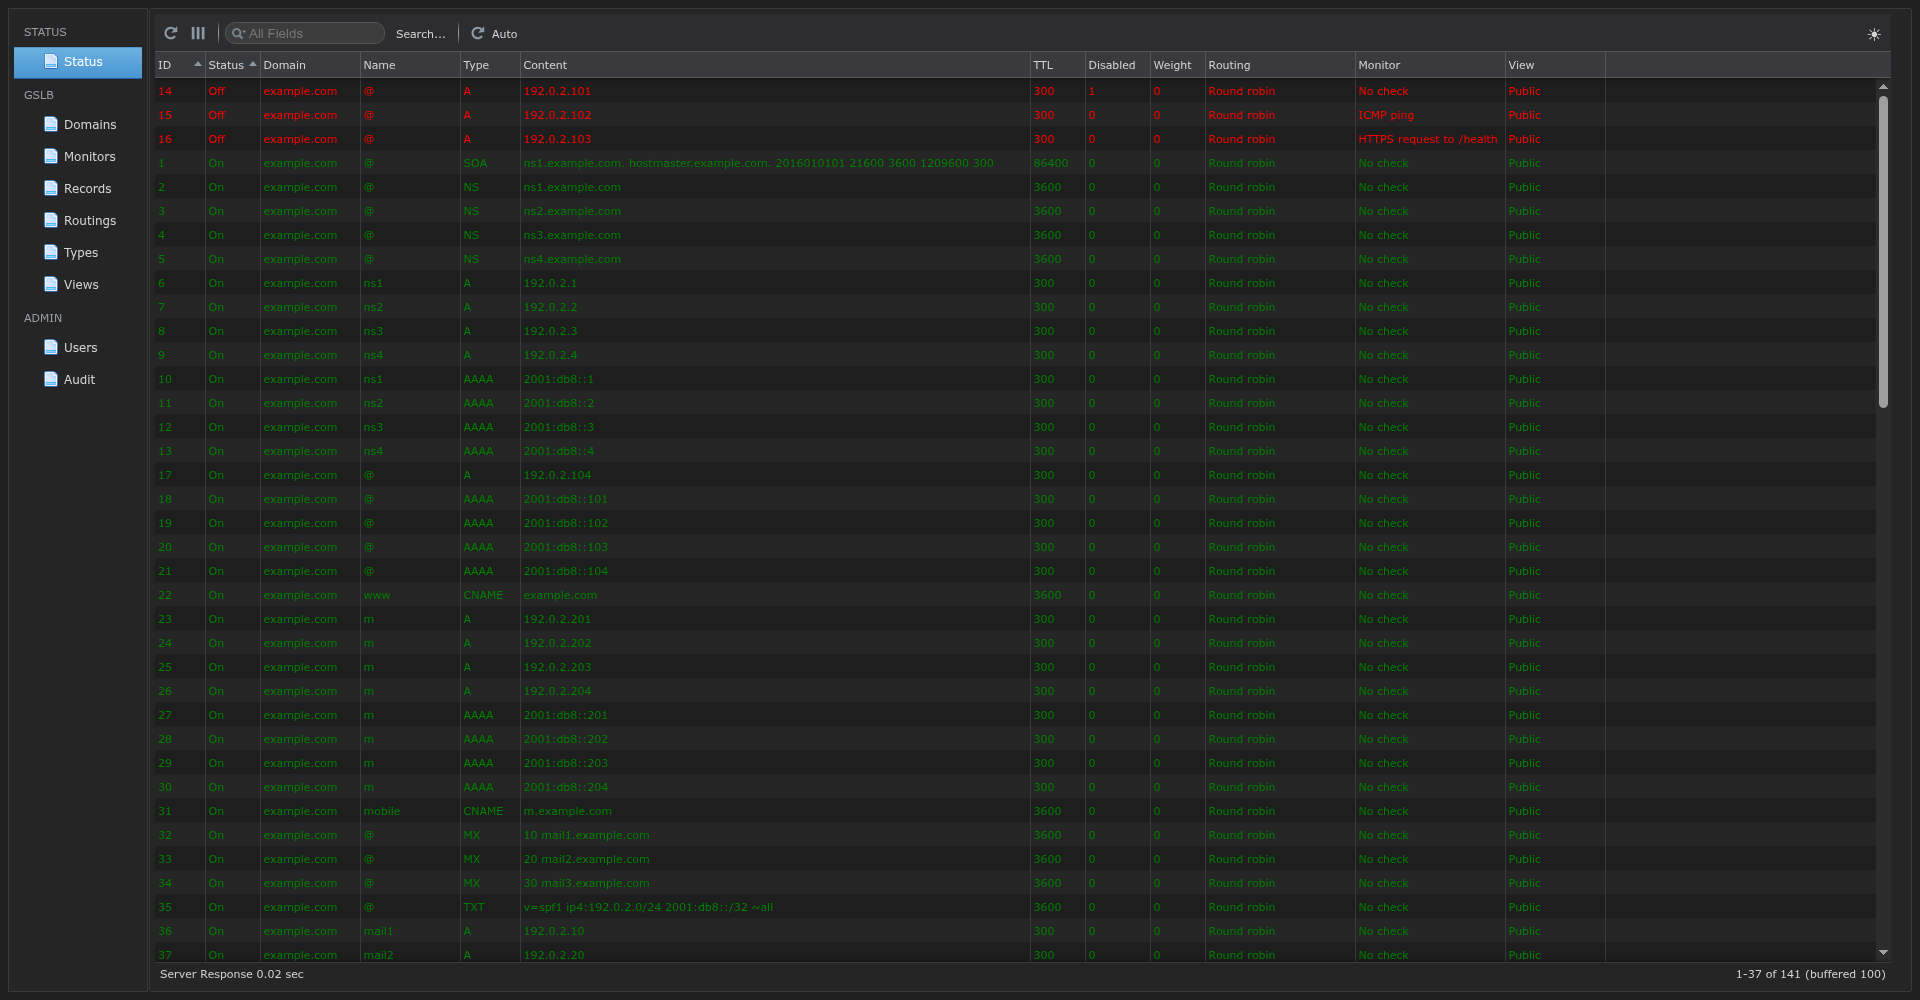The height and width of the screenshot is (1000, 1920).
Task: Click the Users page icon
Action: tap(51, 347)
